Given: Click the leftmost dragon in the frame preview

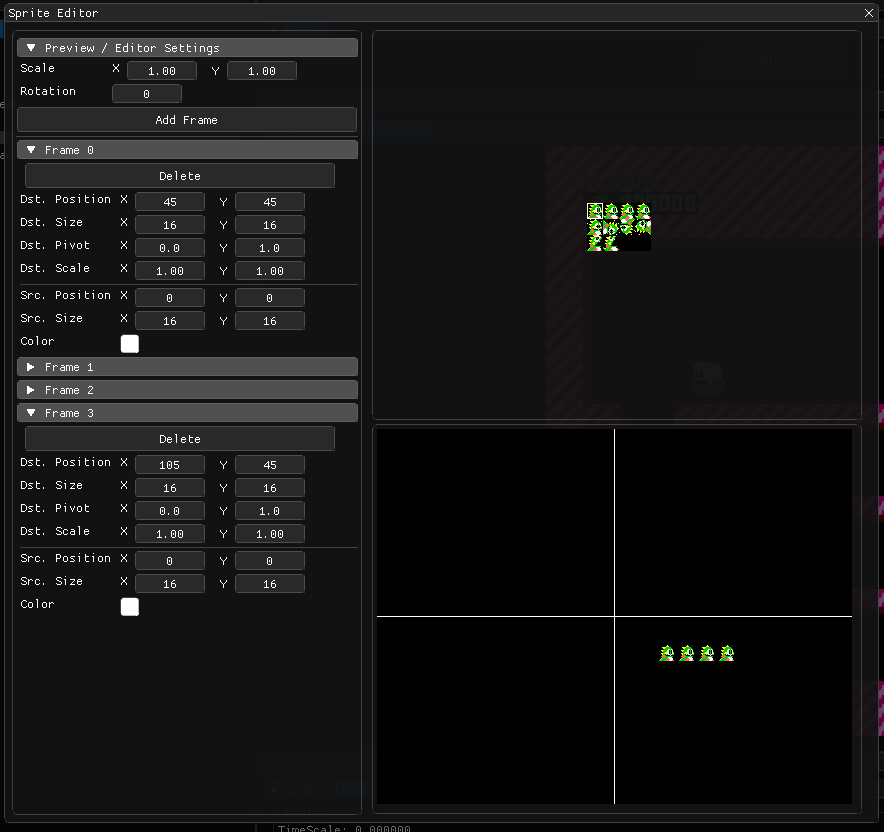Looking at the screenshot, I should [x=667, y=653].
